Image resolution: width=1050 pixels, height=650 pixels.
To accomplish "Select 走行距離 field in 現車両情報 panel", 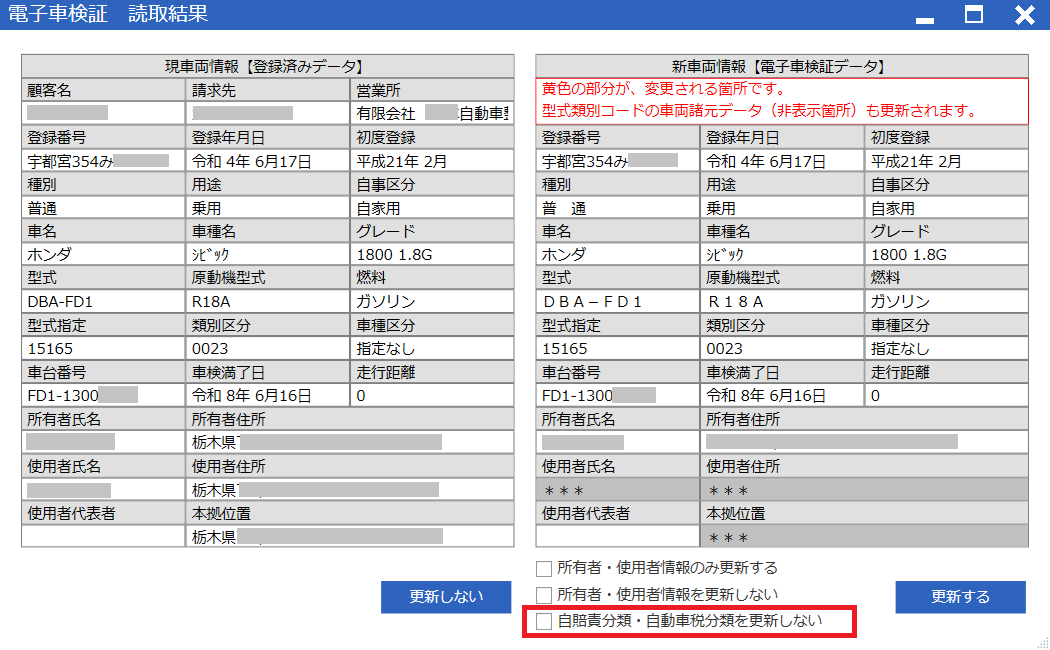I will tap(432, 395).
